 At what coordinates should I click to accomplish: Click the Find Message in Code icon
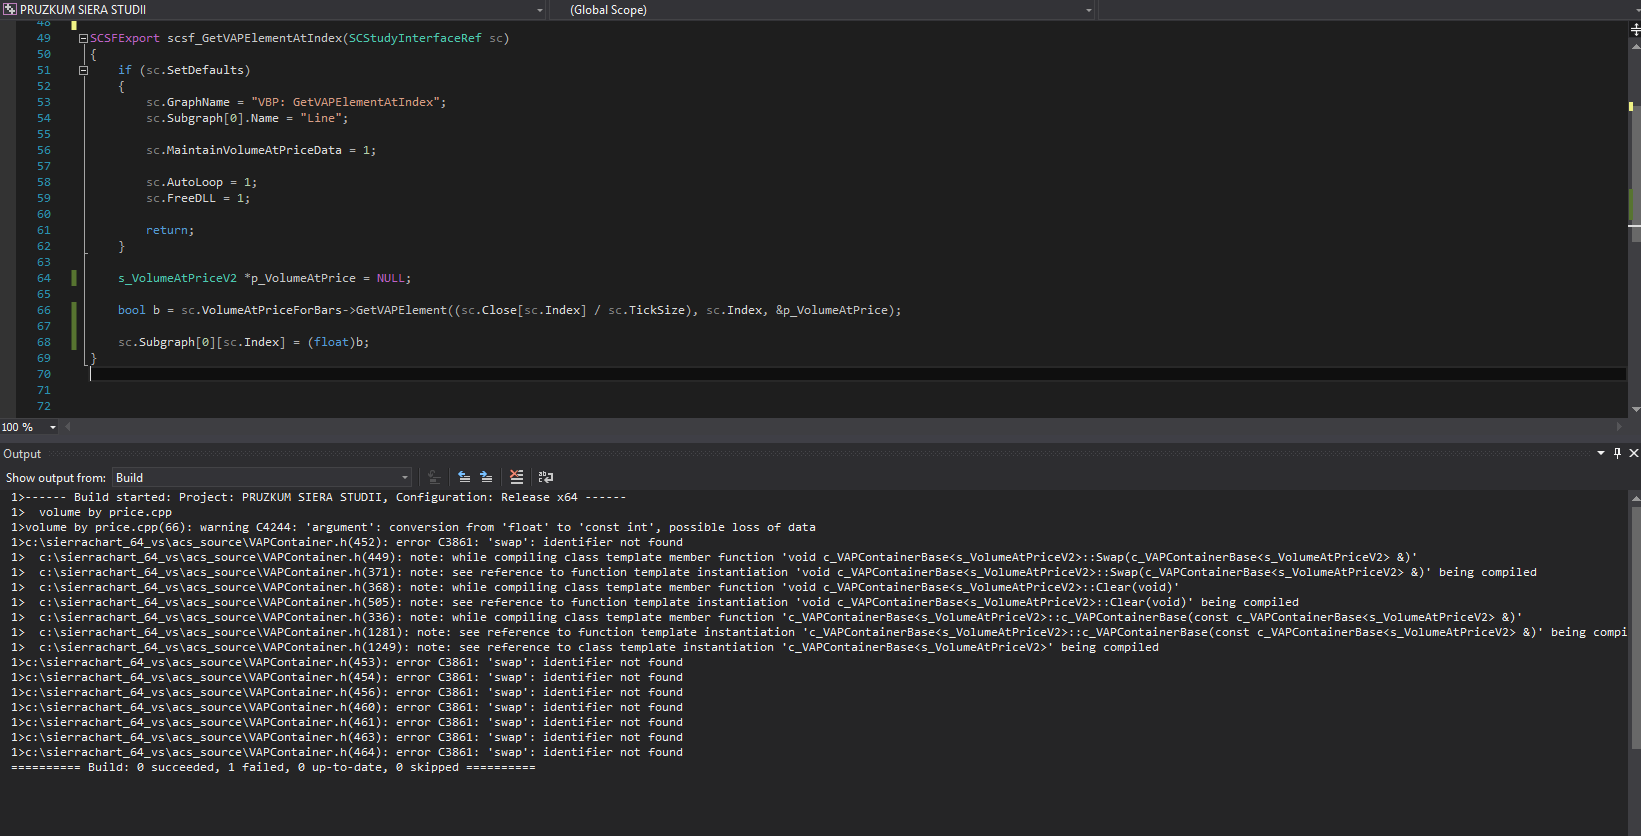coord(434,477)
